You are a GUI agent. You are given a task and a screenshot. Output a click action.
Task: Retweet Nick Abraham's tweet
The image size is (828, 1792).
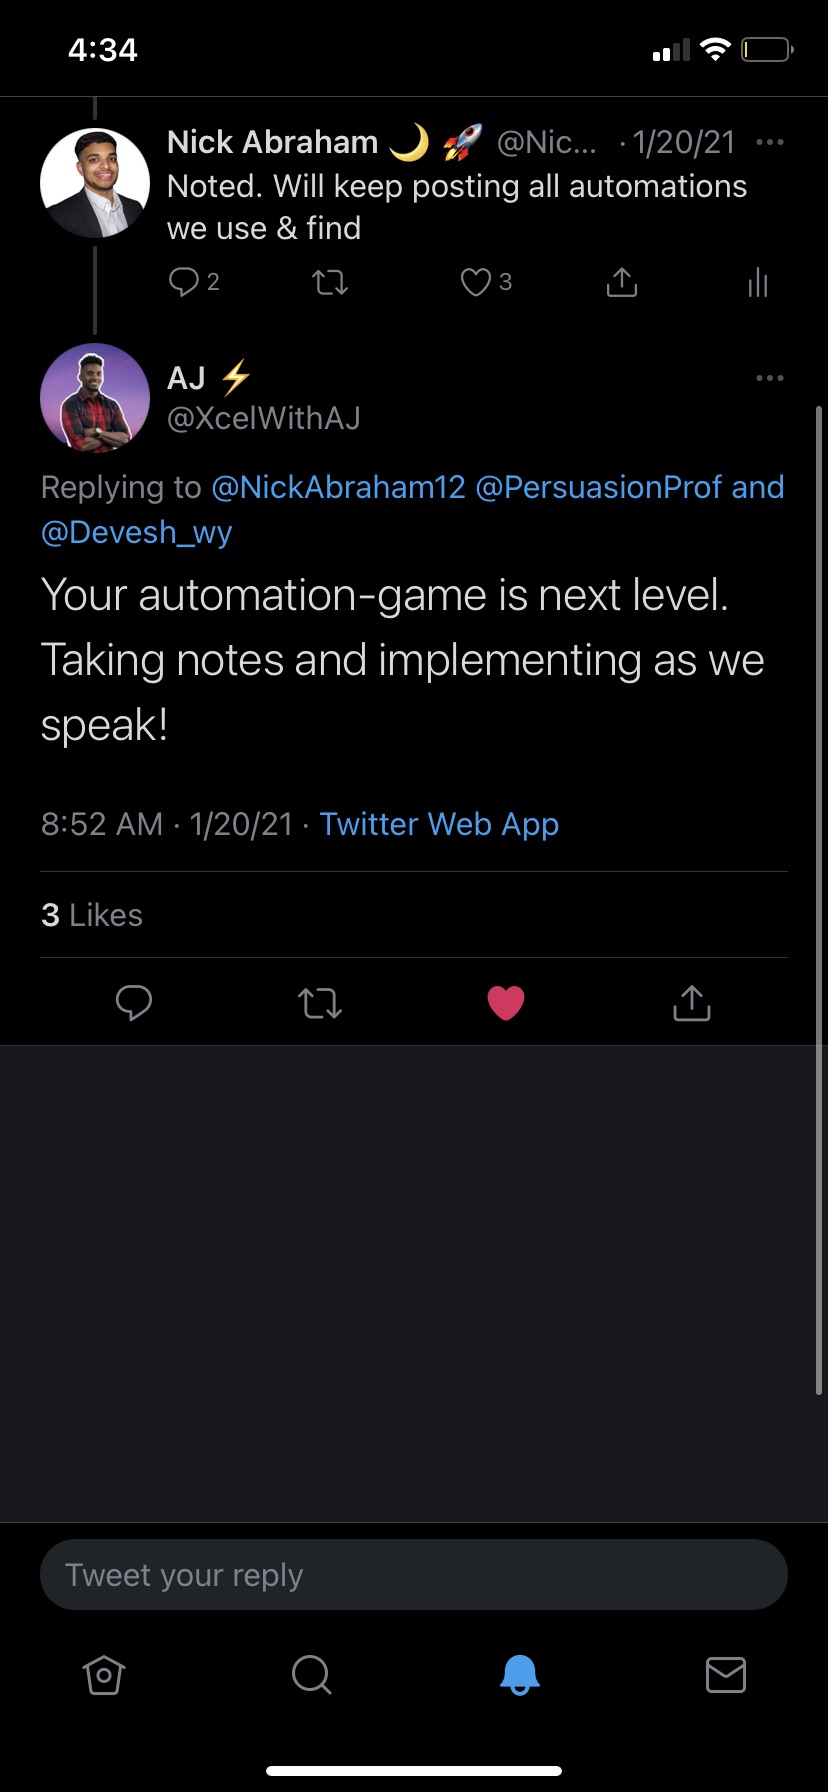[x=330, y=283]
